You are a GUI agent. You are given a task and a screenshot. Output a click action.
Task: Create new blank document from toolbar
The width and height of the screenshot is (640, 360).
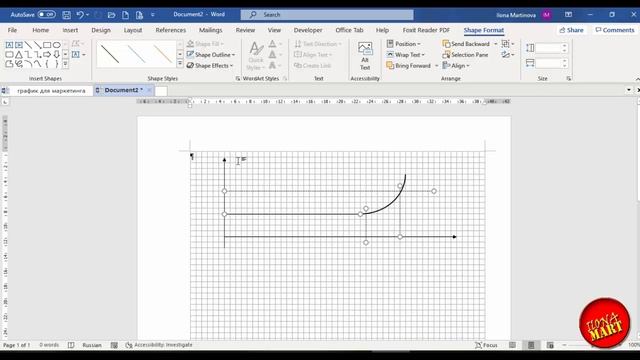tap(126, 15)
